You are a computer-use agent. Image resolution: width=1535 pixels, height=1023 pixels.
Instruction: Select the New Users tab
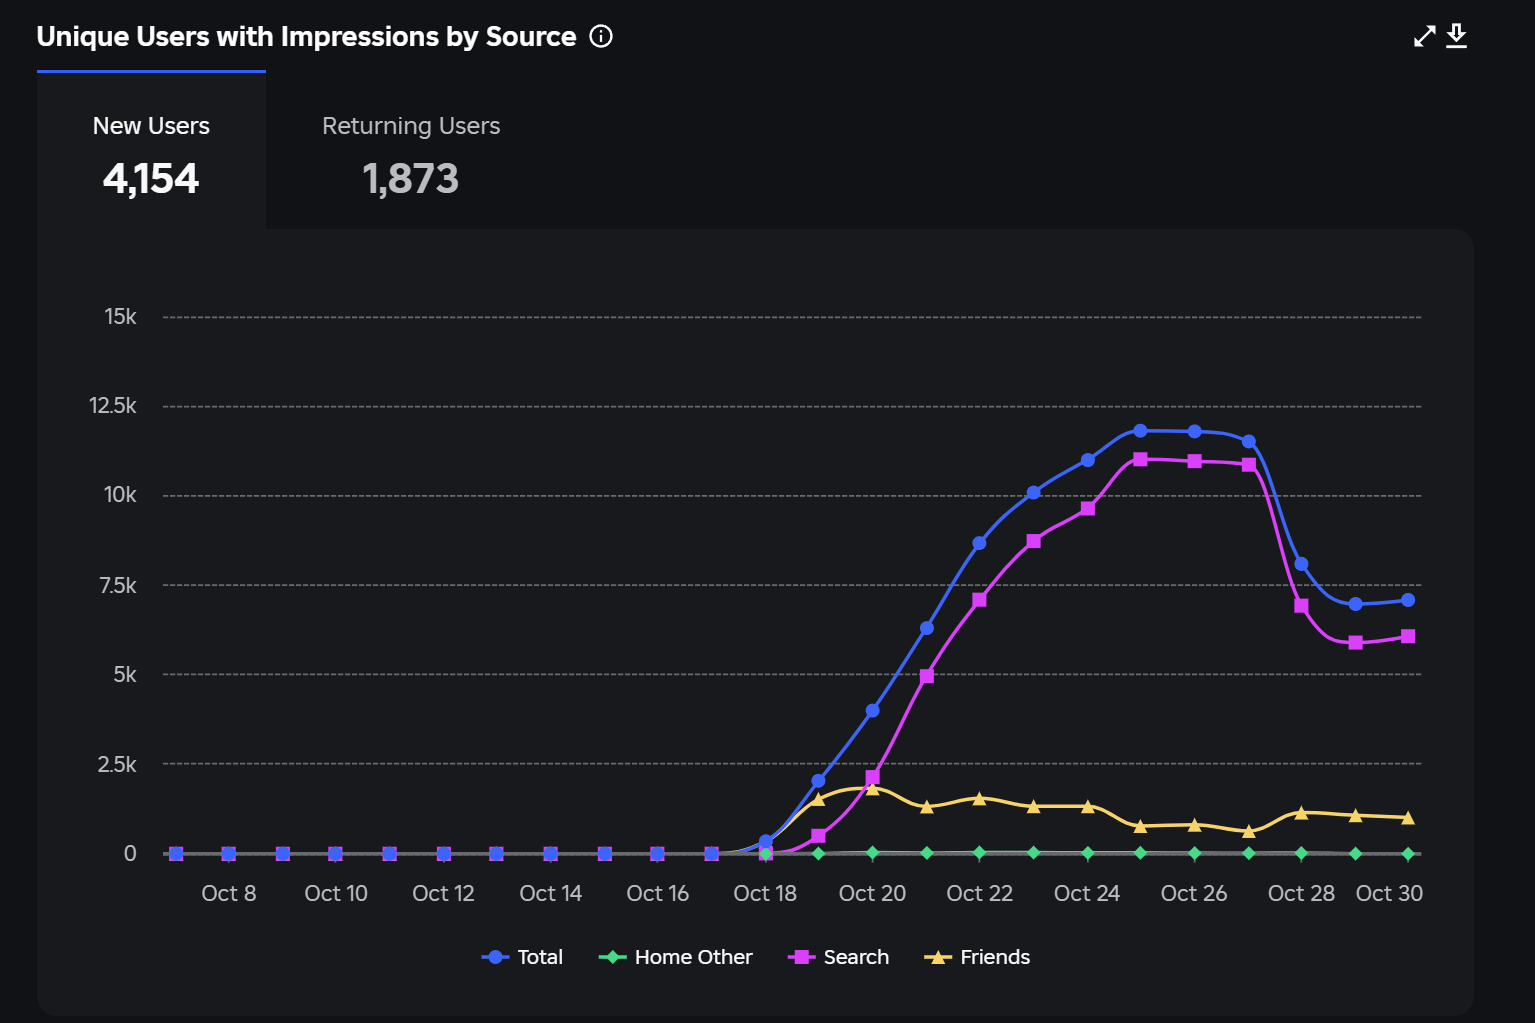[x=151, y=152]
